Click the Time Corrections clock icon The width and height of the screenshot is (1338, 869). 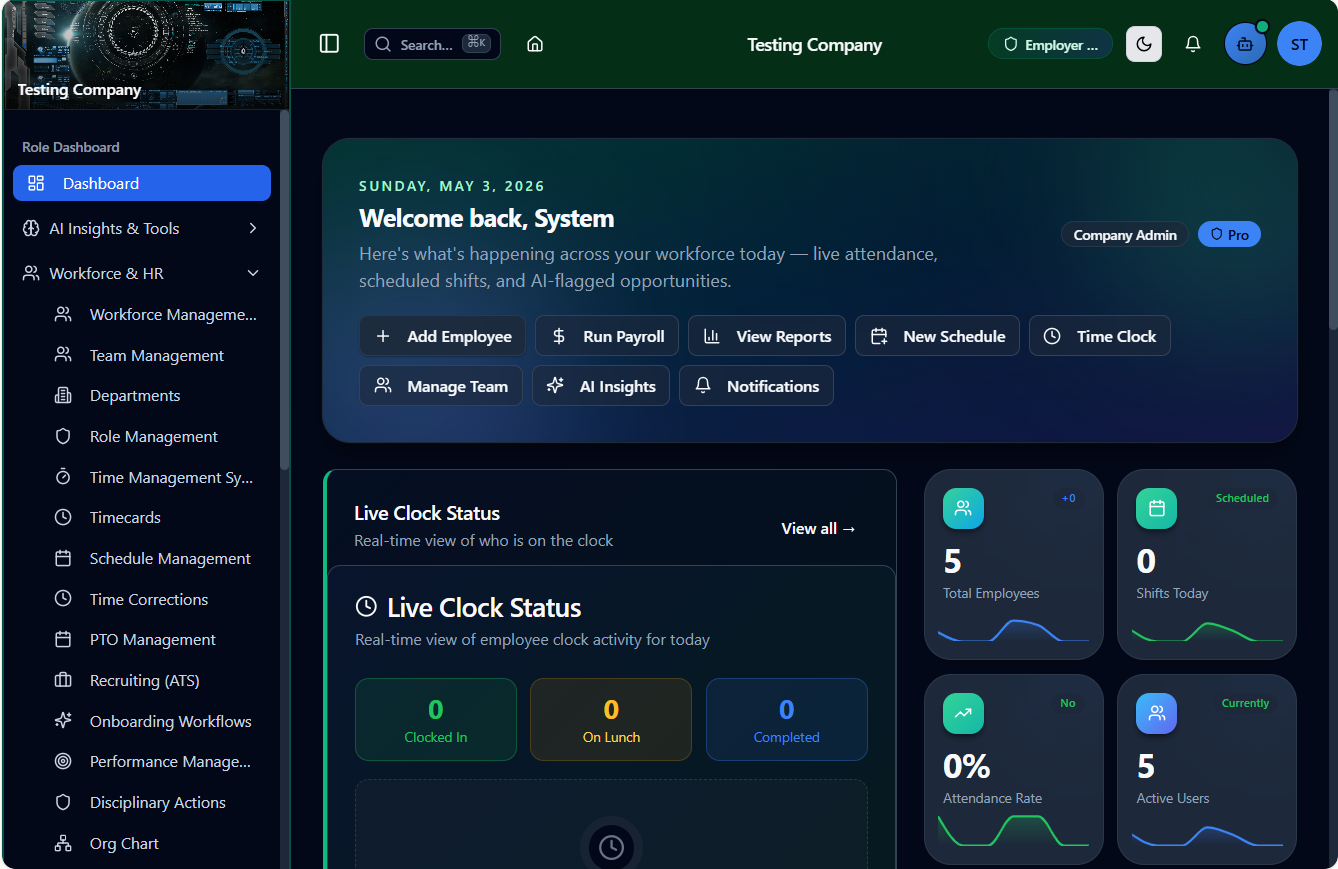tap(63, 599)
